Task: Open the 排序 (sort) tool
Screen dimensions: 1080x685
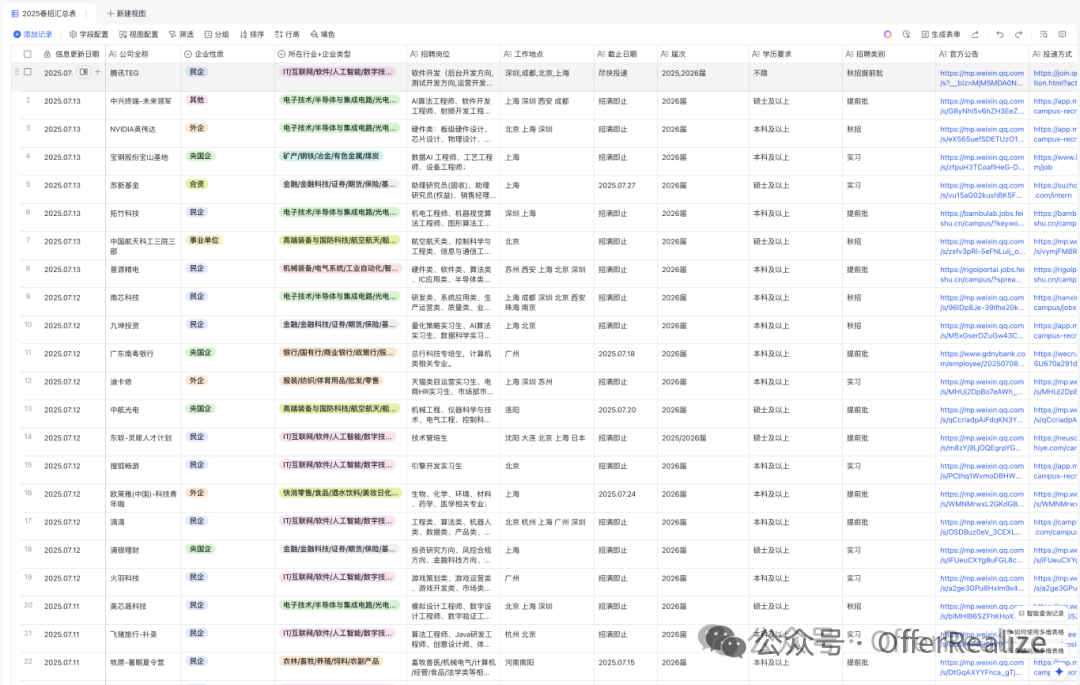Action: point(250,34)
